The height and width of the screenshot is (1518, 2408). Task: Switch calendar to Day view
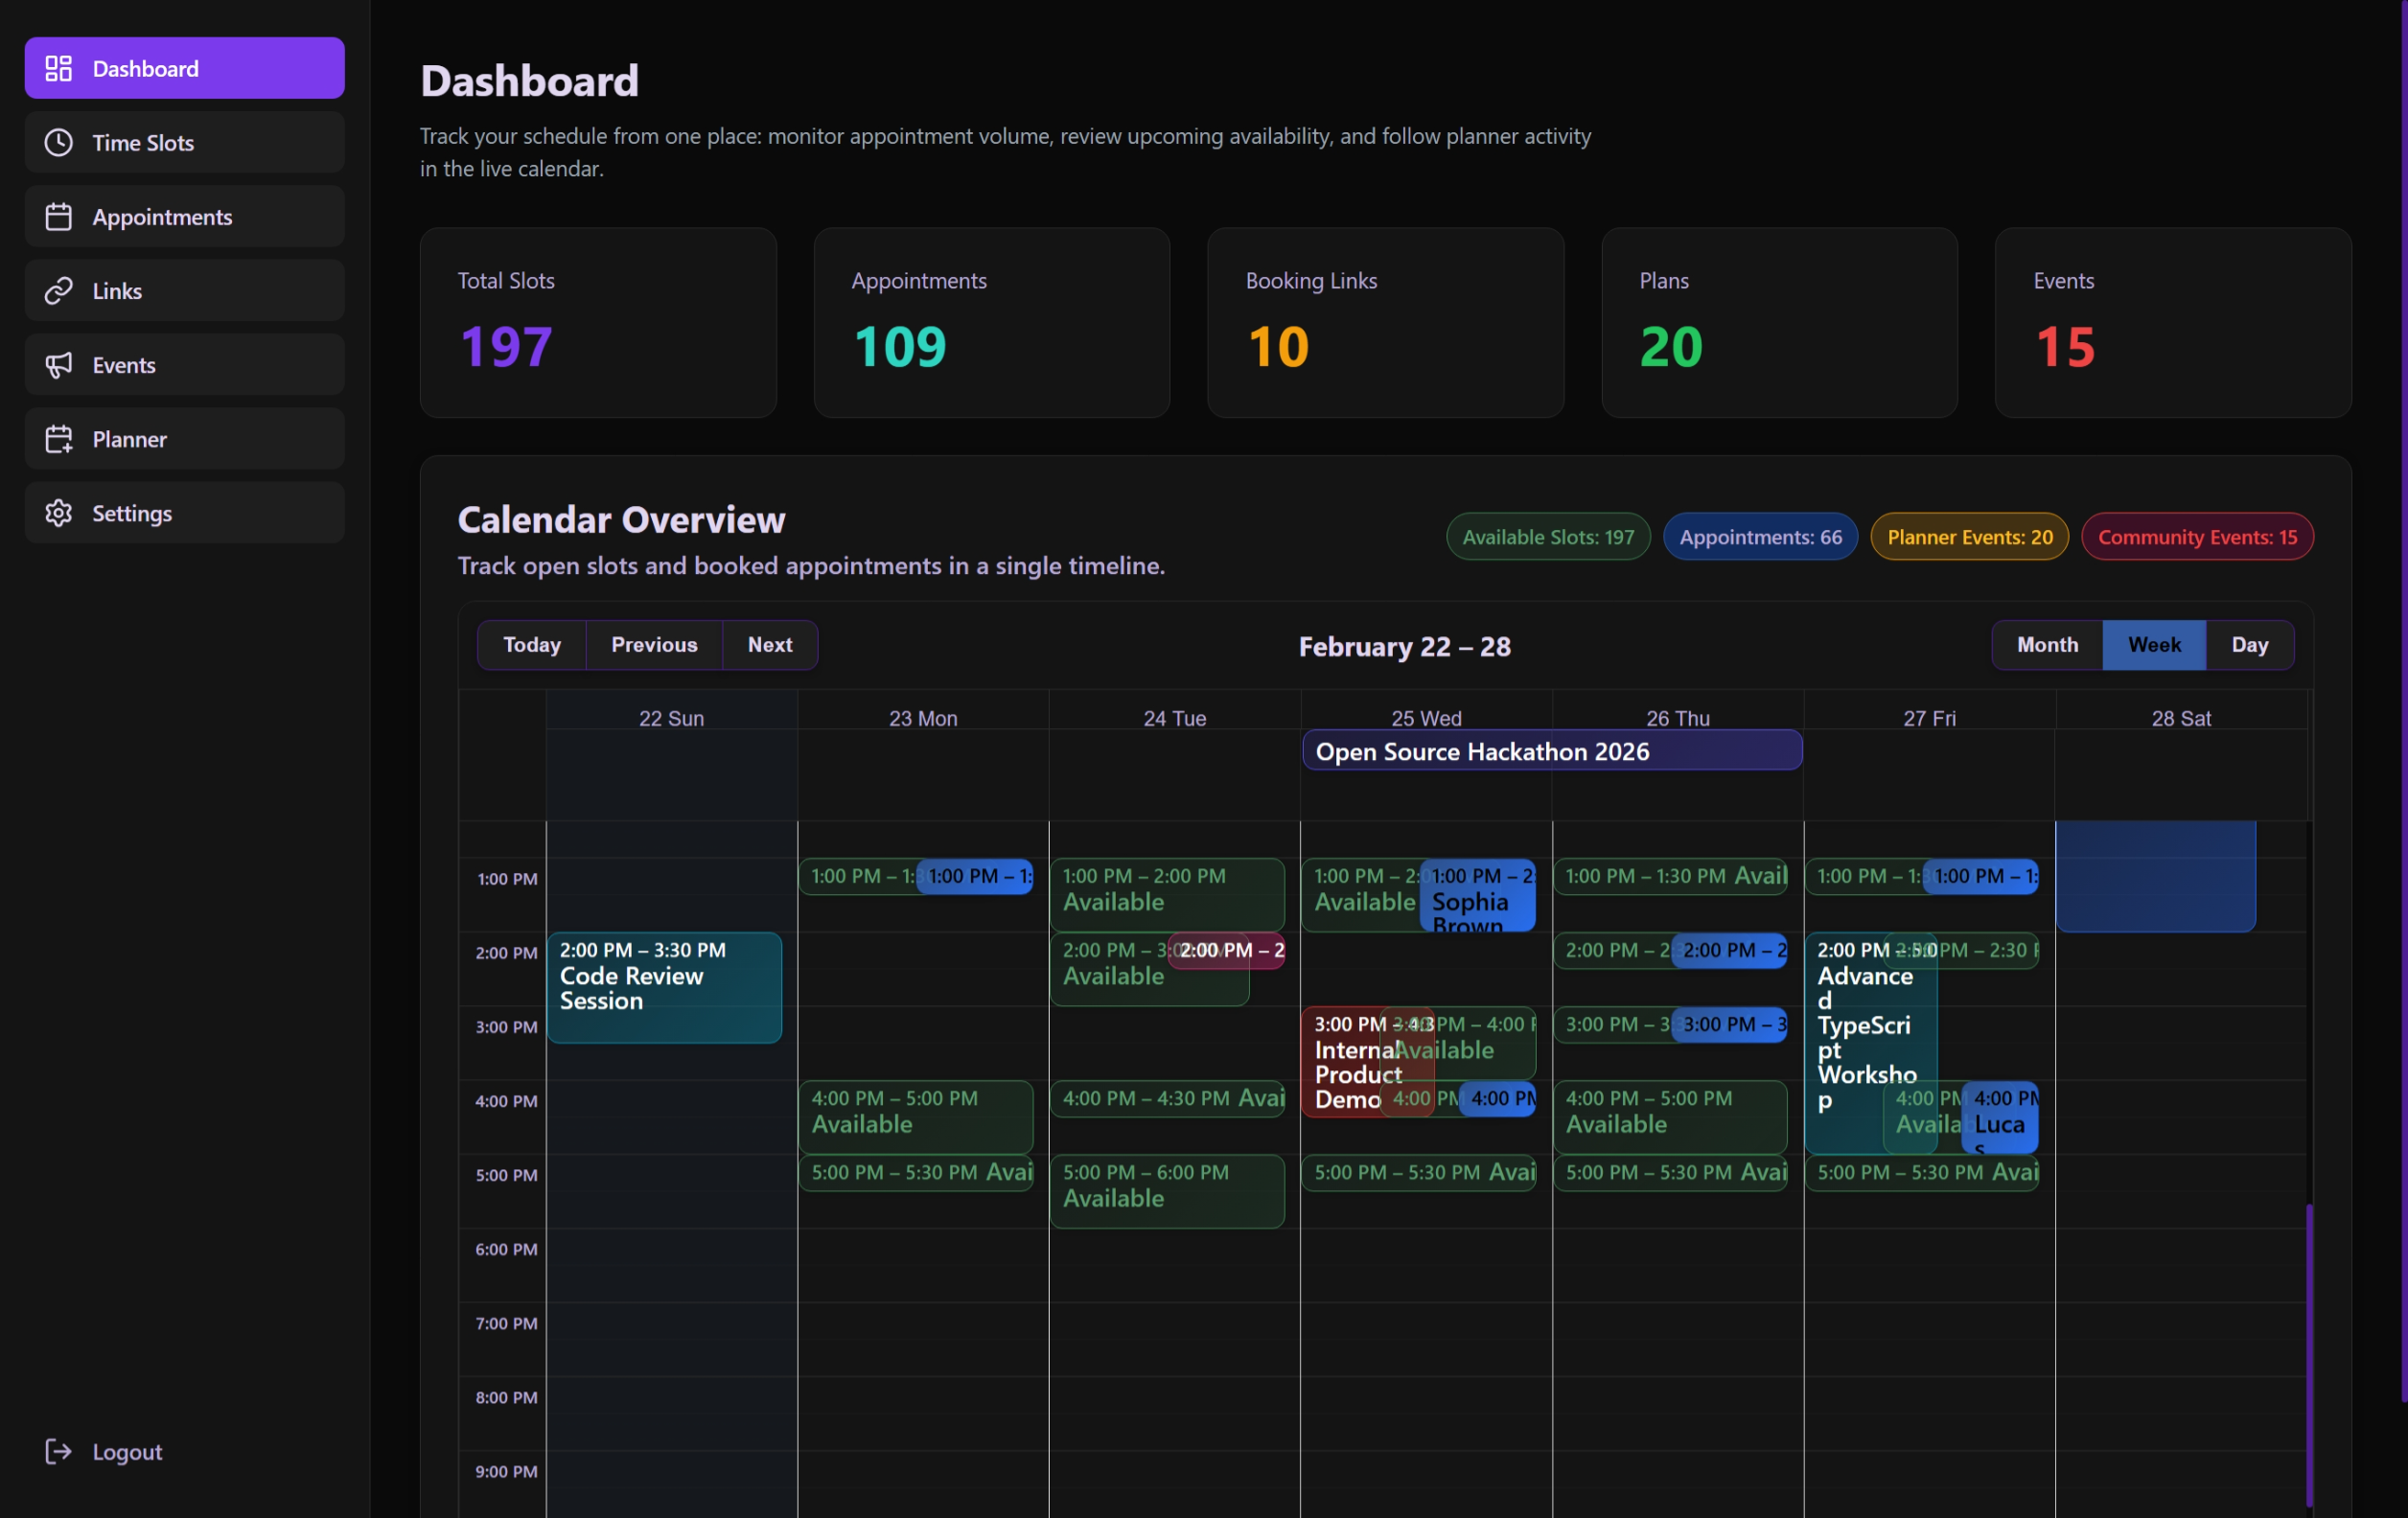[2250, 645]
